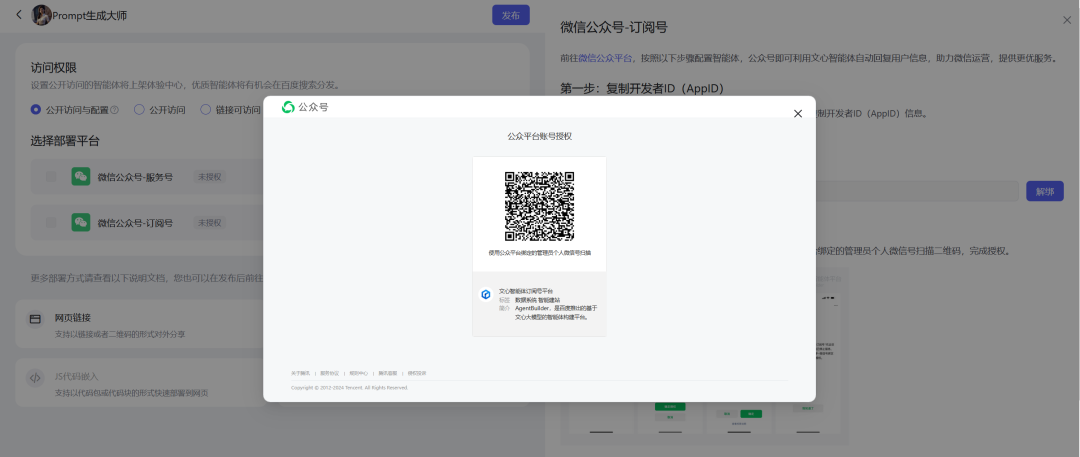Click the 选择部署平台 heading
The width and height of the screenshot is (1080, 457).
click(x=65, y=141)
